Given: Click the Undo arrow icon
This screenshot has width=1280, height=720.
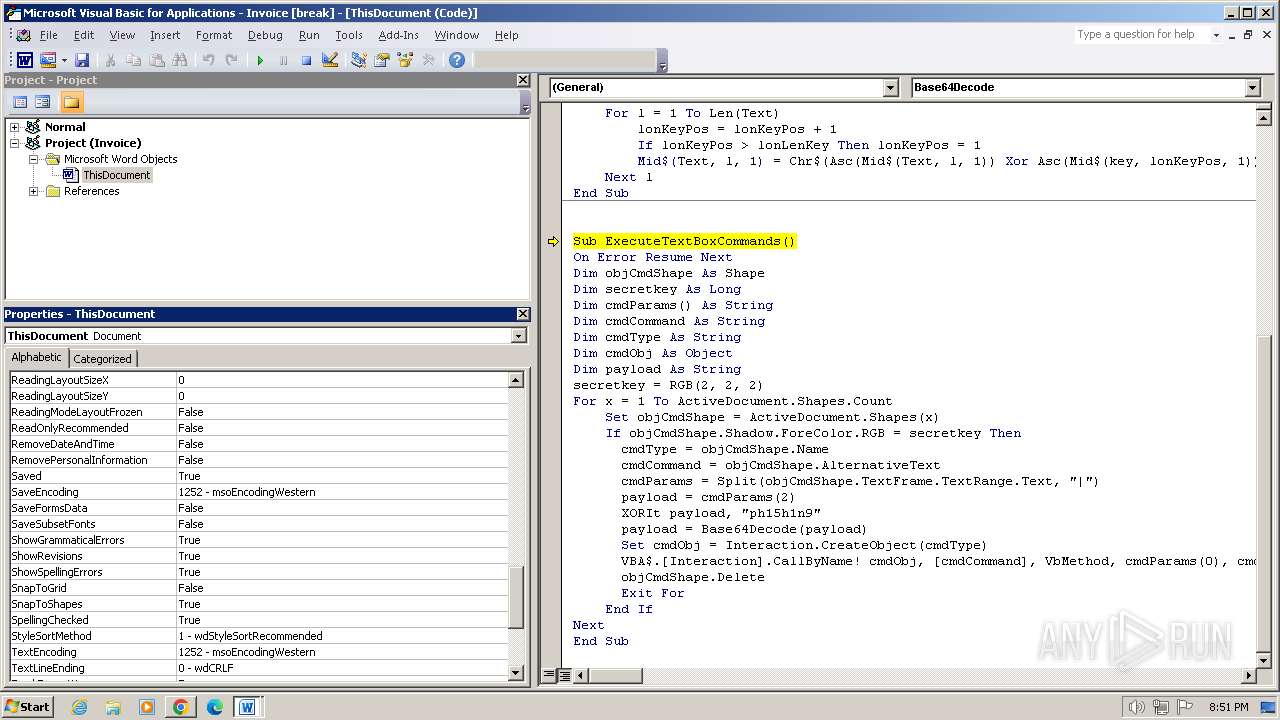Looking at the screenshot, I should click(208, 60).
